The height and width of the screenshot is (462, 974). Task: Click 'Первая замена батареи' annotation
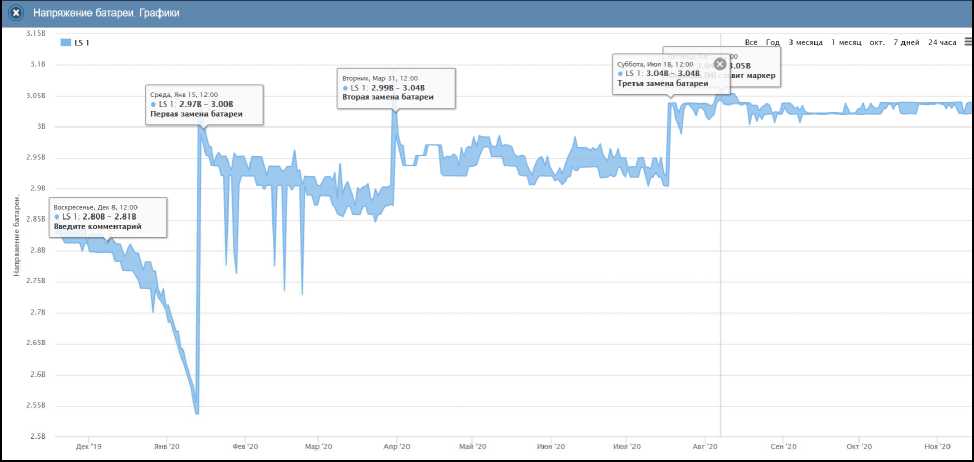196,114
